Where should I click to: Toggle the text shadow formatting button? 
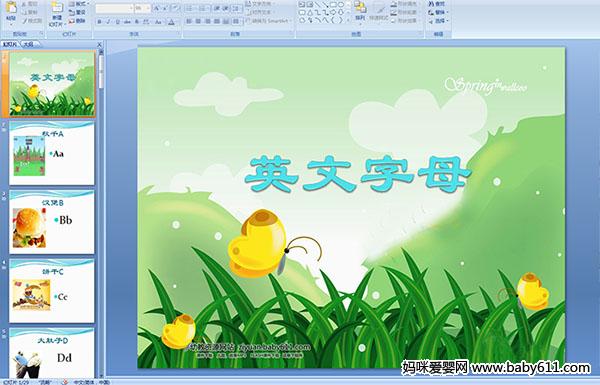(137, 22)
